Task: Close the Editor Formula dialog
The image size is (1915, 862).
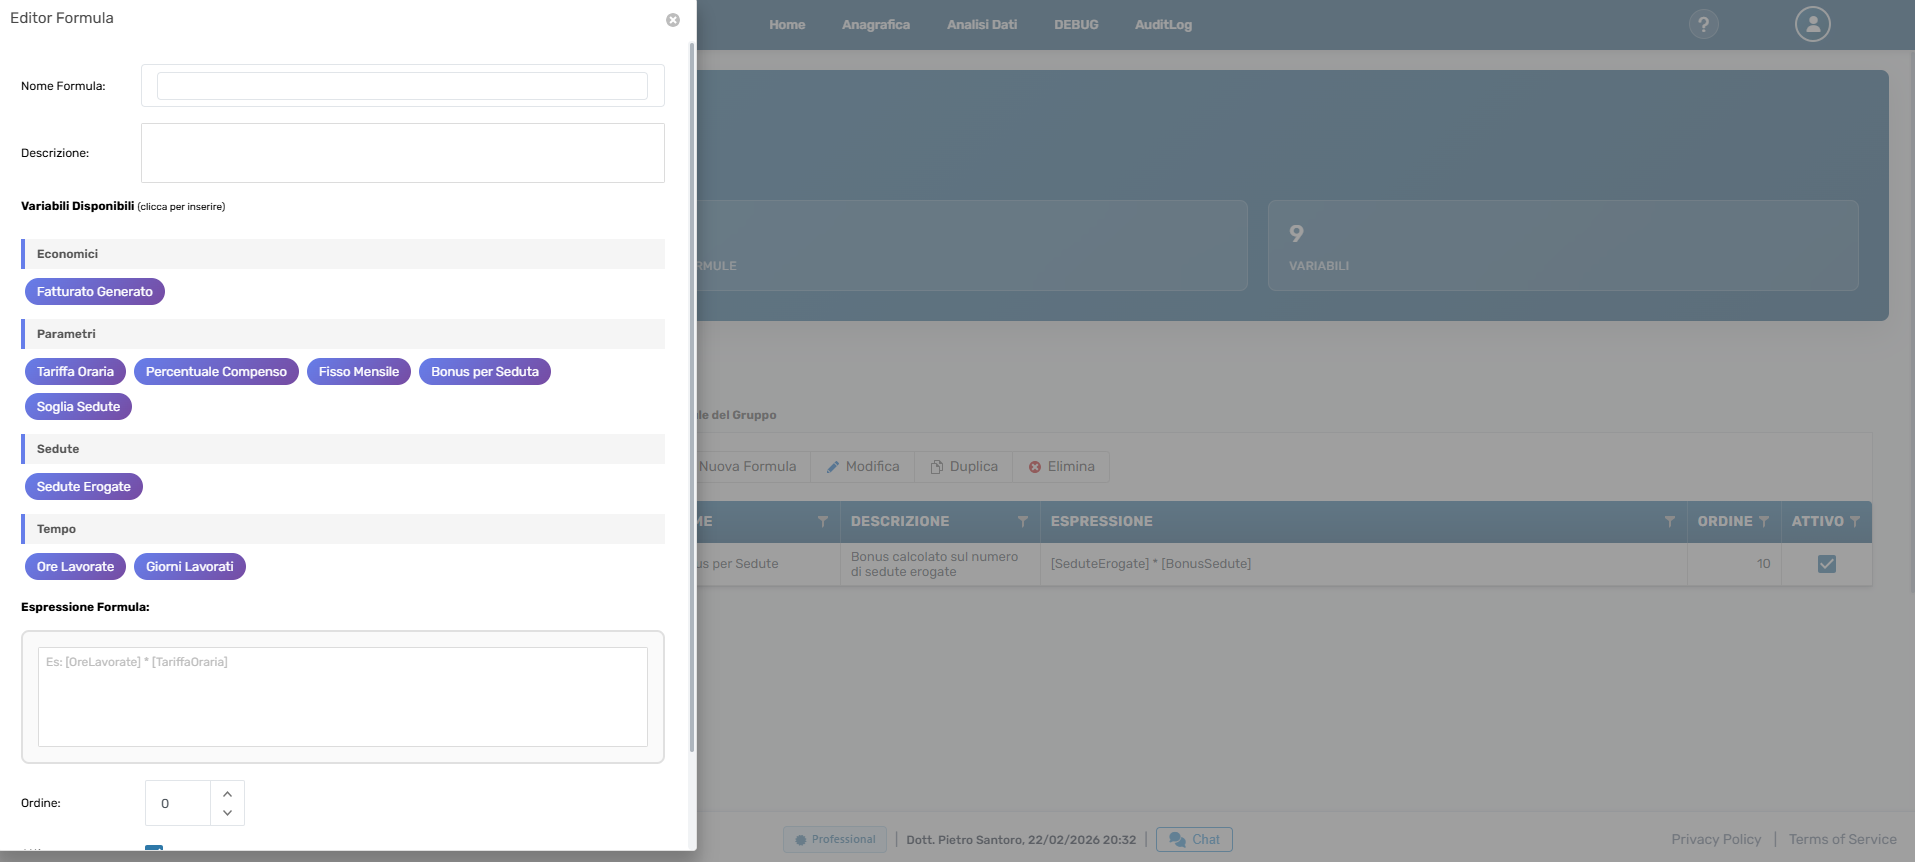Action: point(673,20)
